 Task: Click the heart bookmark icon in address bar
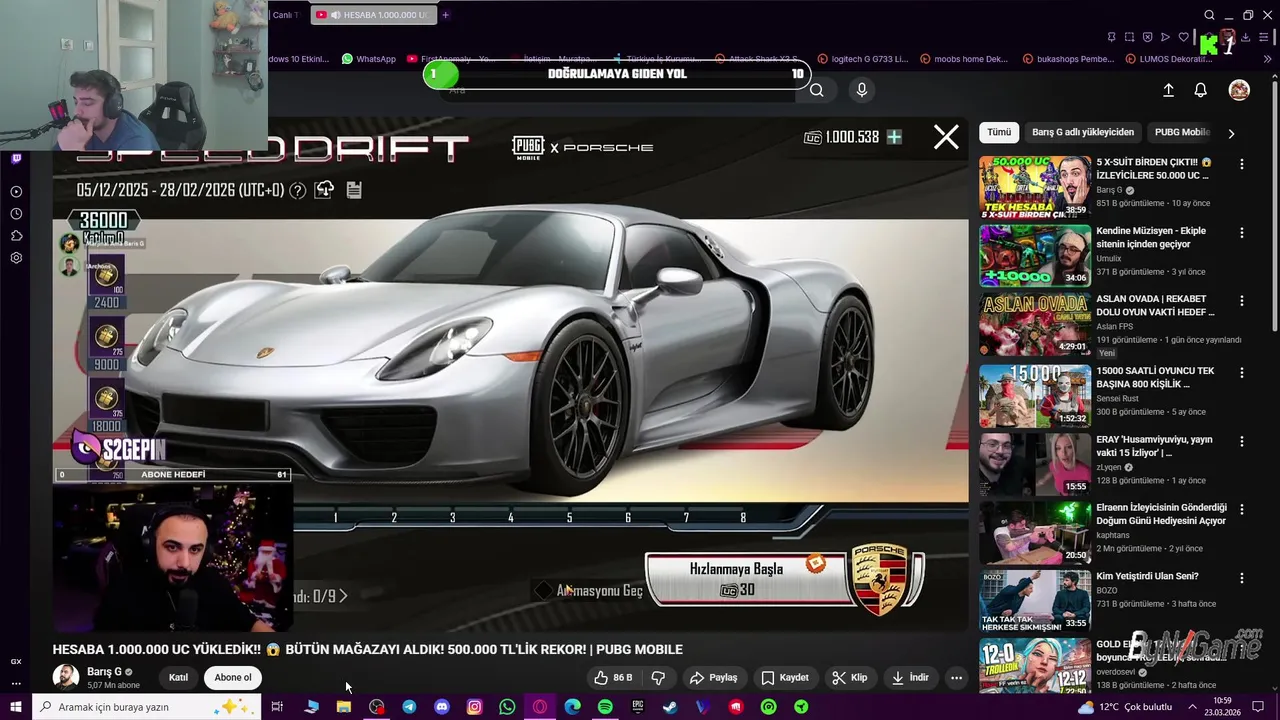coord(1184,37)
